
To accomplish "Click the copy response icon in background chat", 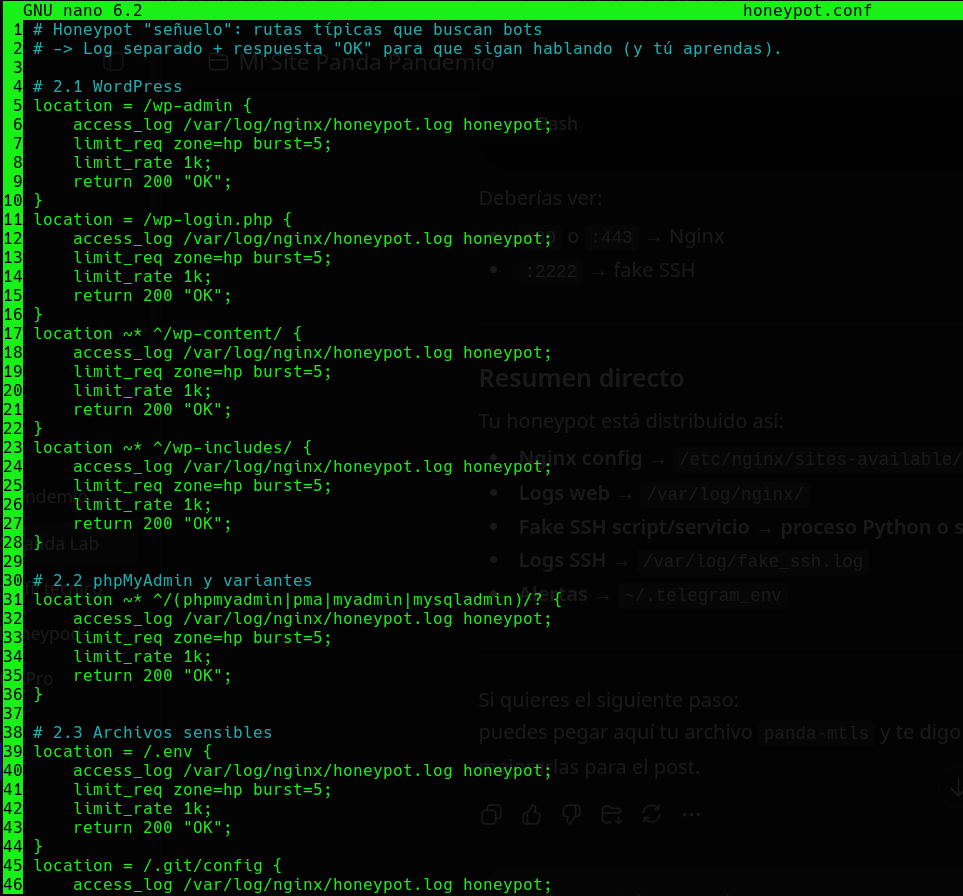I will click(491, 814).
